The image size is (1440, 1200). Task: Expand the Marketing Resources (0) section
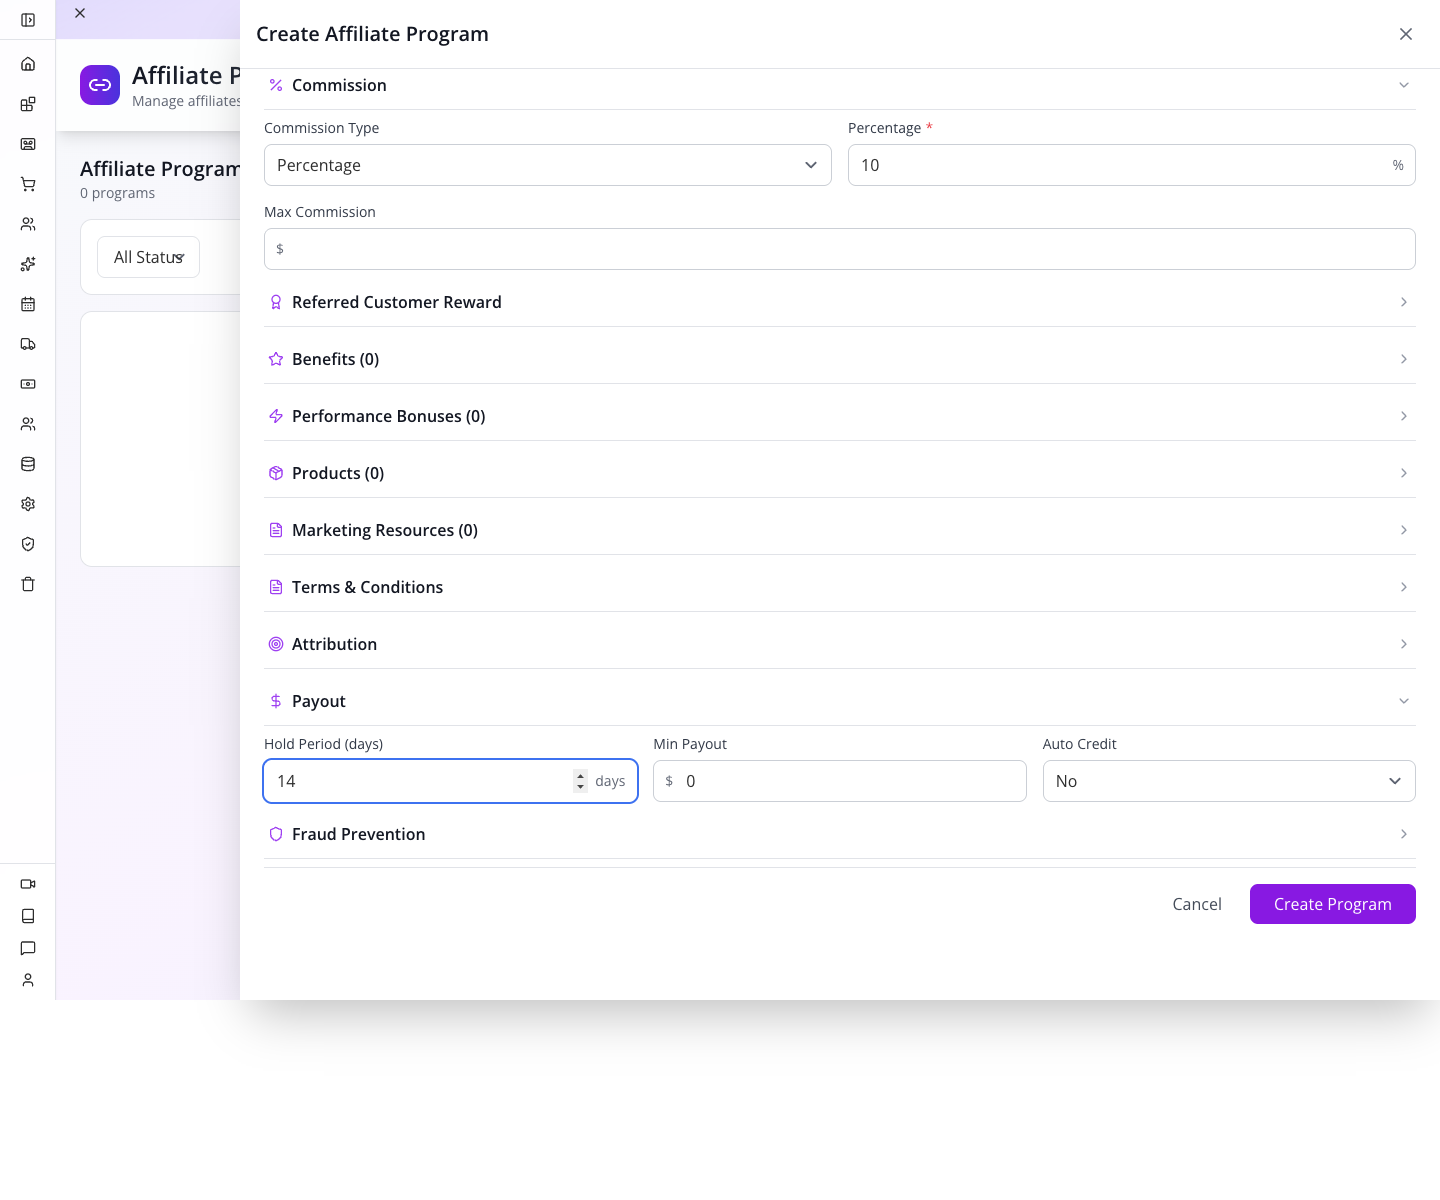(840, 530)
